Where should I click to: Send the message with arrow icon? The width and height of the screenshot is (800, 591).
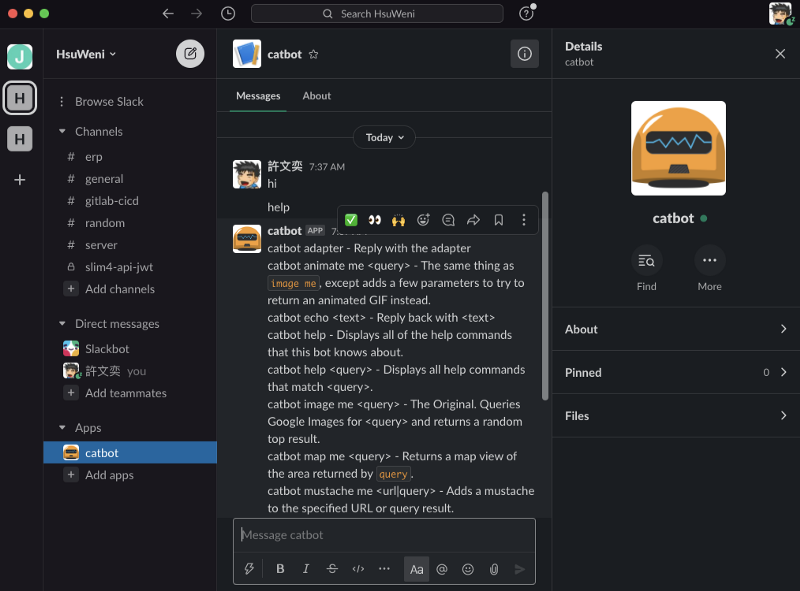519,569
